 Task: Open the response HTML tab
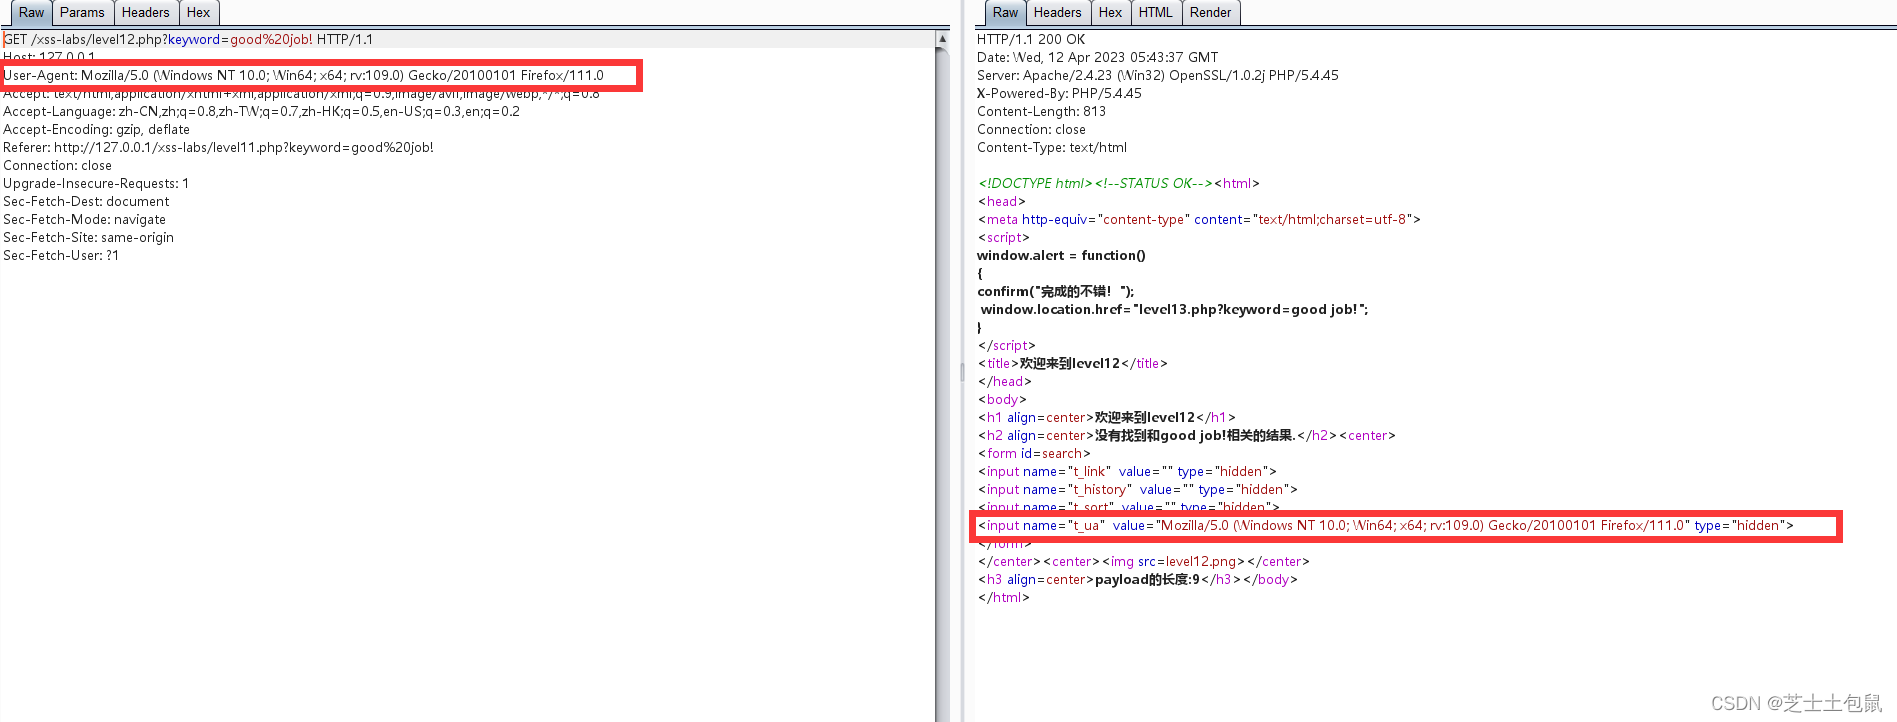(1156, 13)
